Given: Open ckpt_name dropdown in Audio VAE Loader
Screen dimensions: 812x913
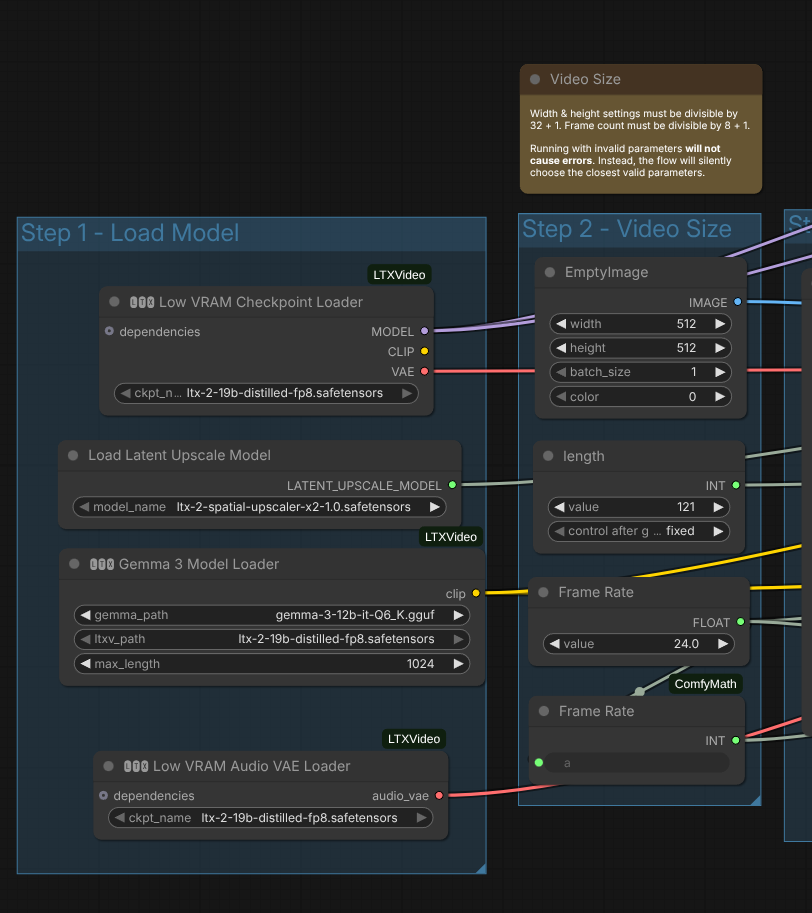Looking at the screenshot, I should tap(271, 818).
